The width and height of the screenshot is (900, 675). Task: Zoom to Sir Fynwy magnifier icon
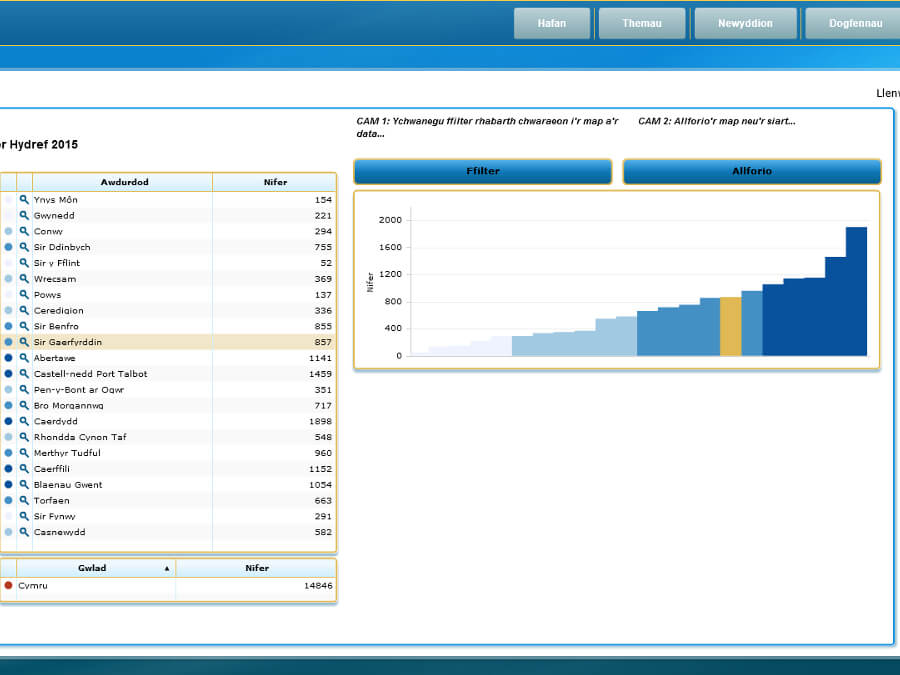(x=24, y=516)
